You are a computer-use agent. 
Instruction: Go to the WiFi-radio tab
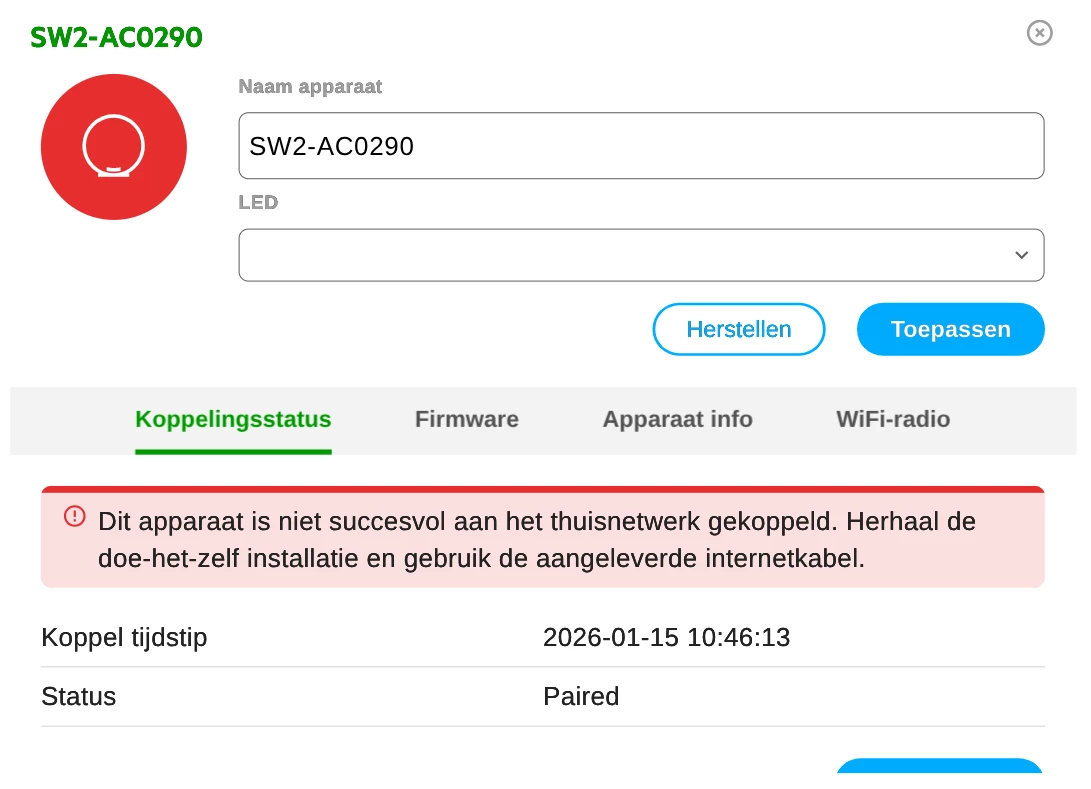tap(893, 419)
